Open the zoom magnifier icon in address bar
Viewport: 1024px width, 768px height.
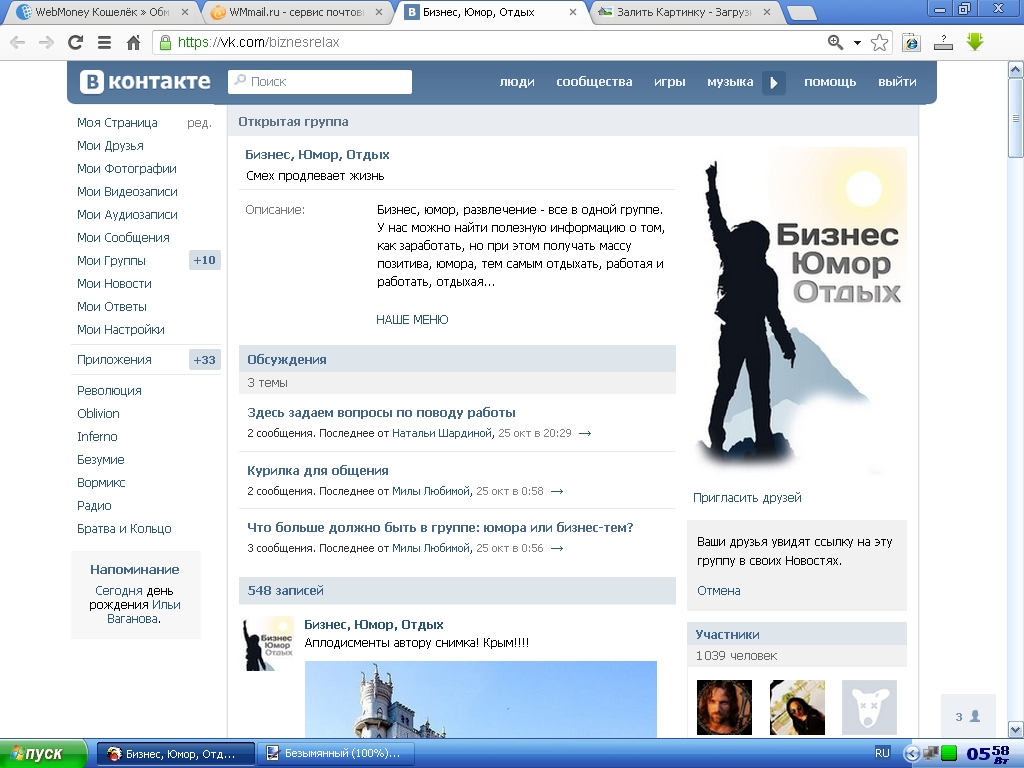[836, 42]
